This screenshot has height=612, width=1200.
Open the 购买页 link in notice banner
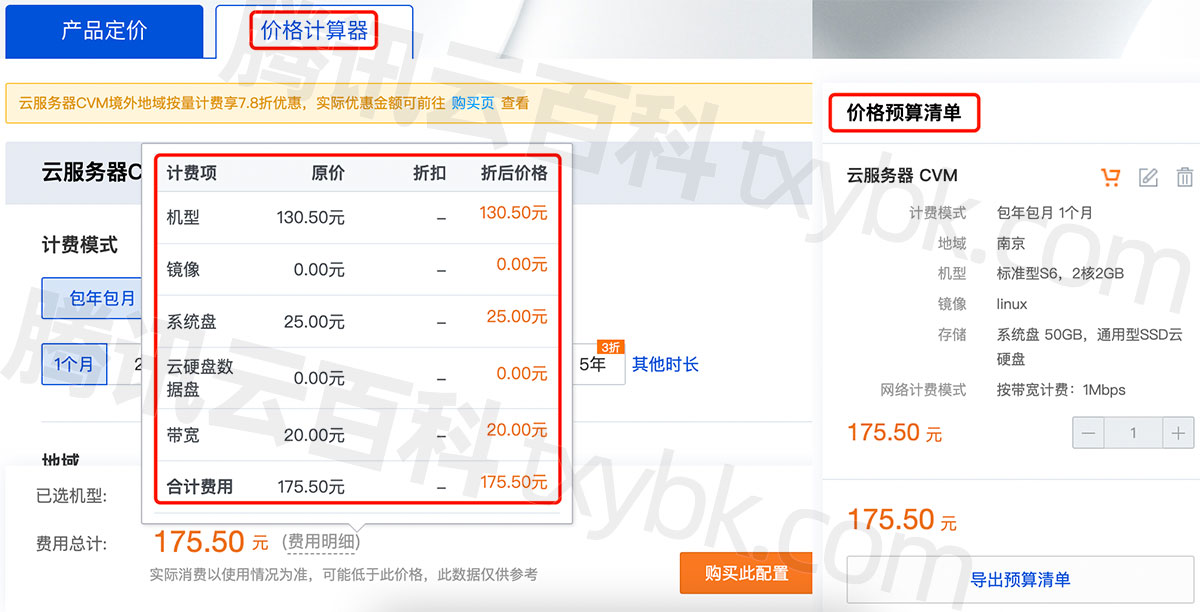click(x=472, y=103)
